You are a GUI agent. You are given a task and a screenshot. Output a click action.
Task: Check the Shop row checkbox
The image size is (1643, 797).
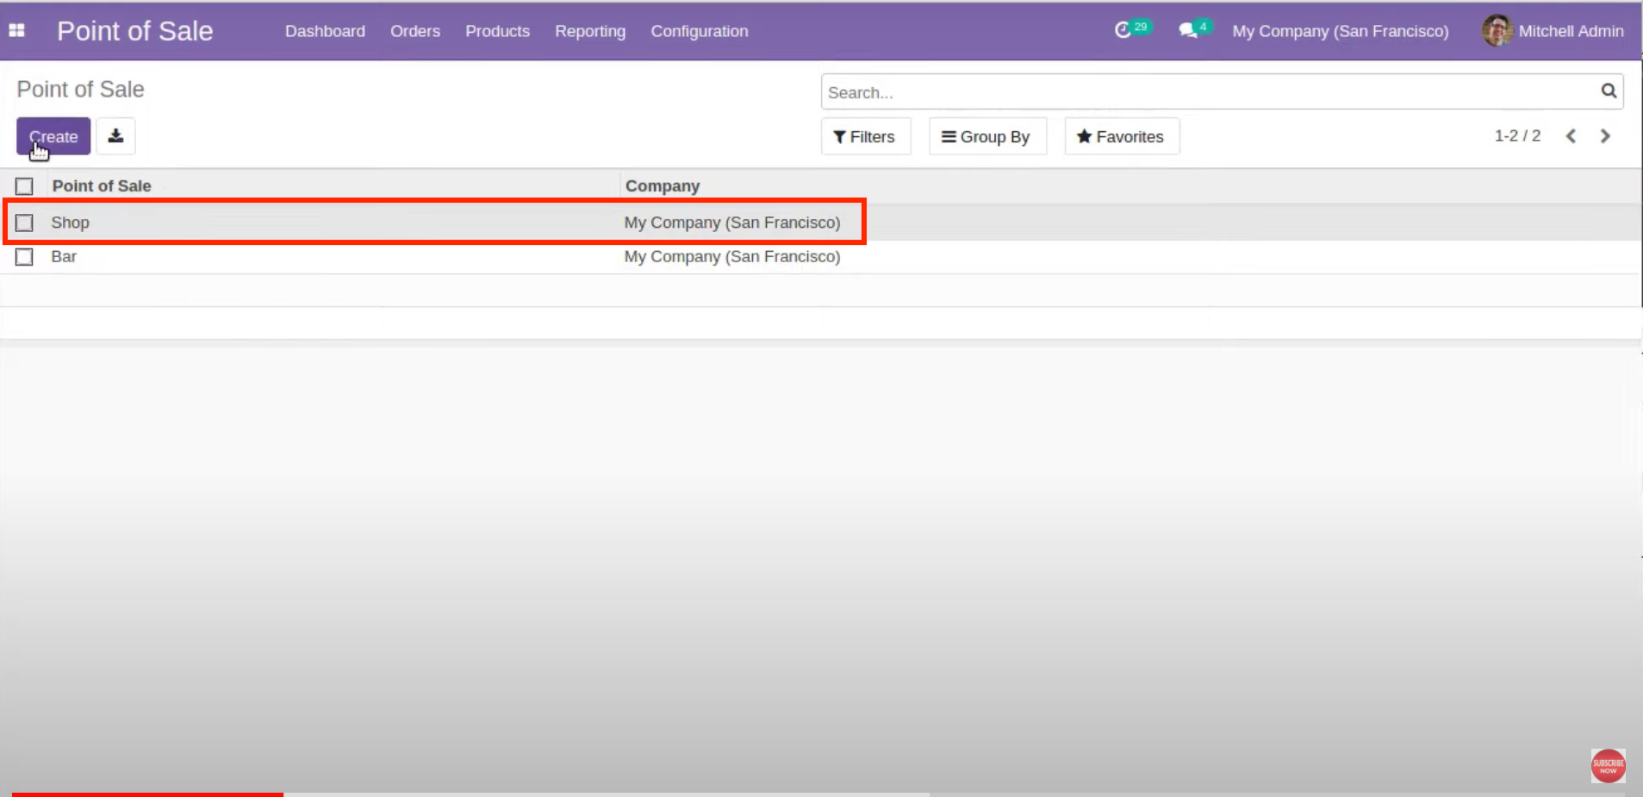click(x=25, y=223)
